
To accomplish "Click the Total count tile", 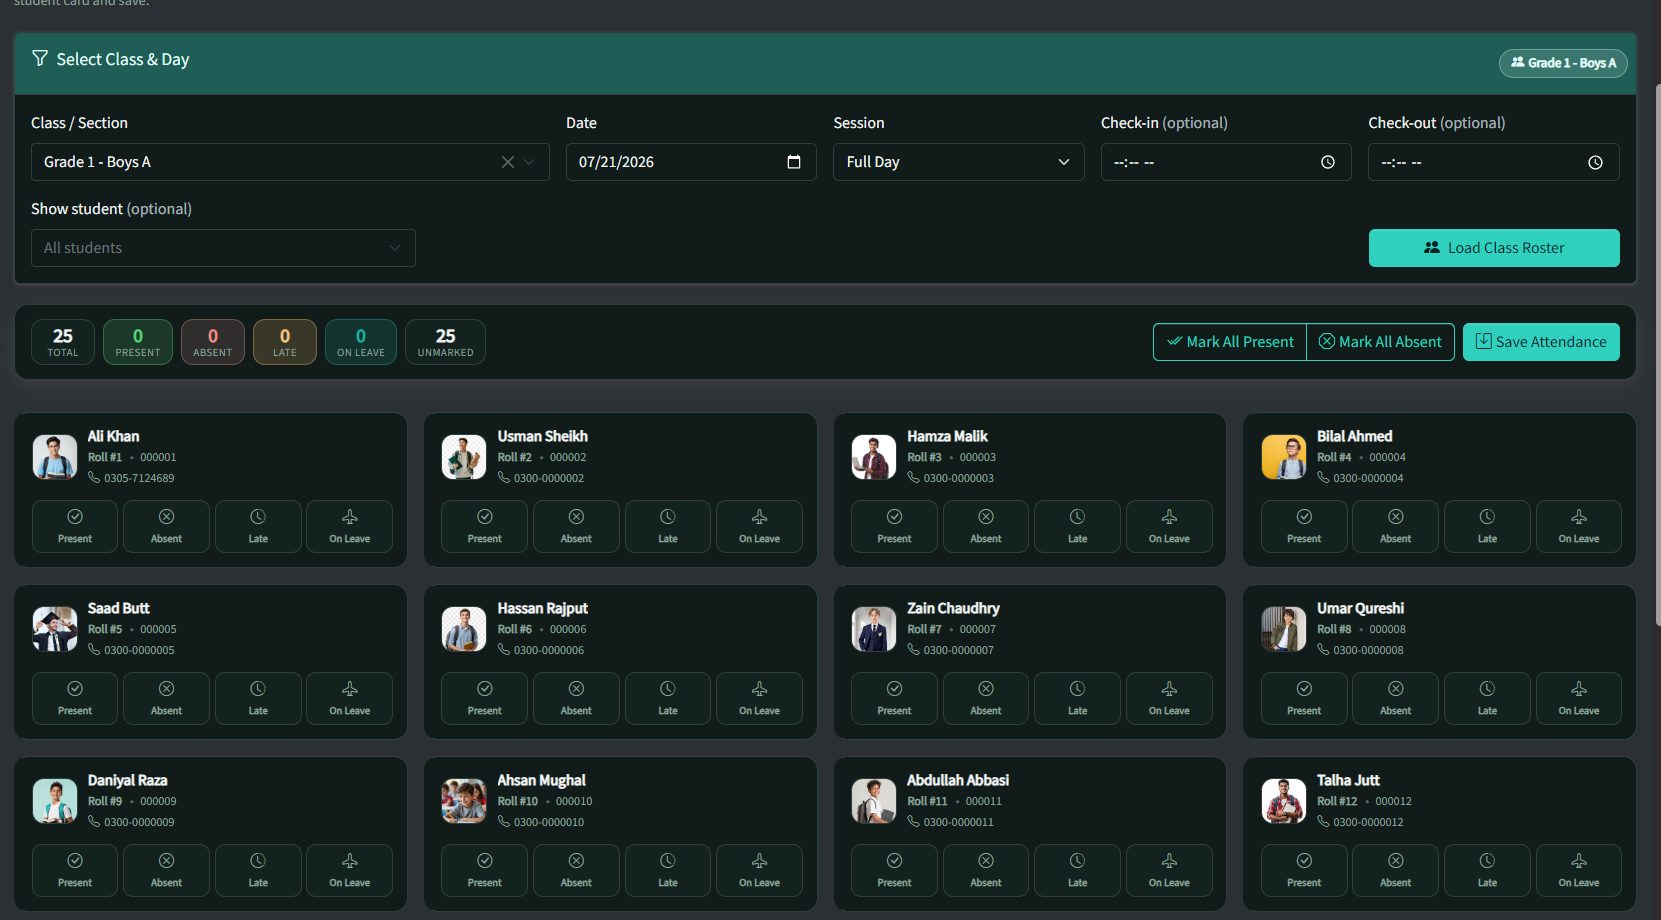I will (x=63, y=342).
